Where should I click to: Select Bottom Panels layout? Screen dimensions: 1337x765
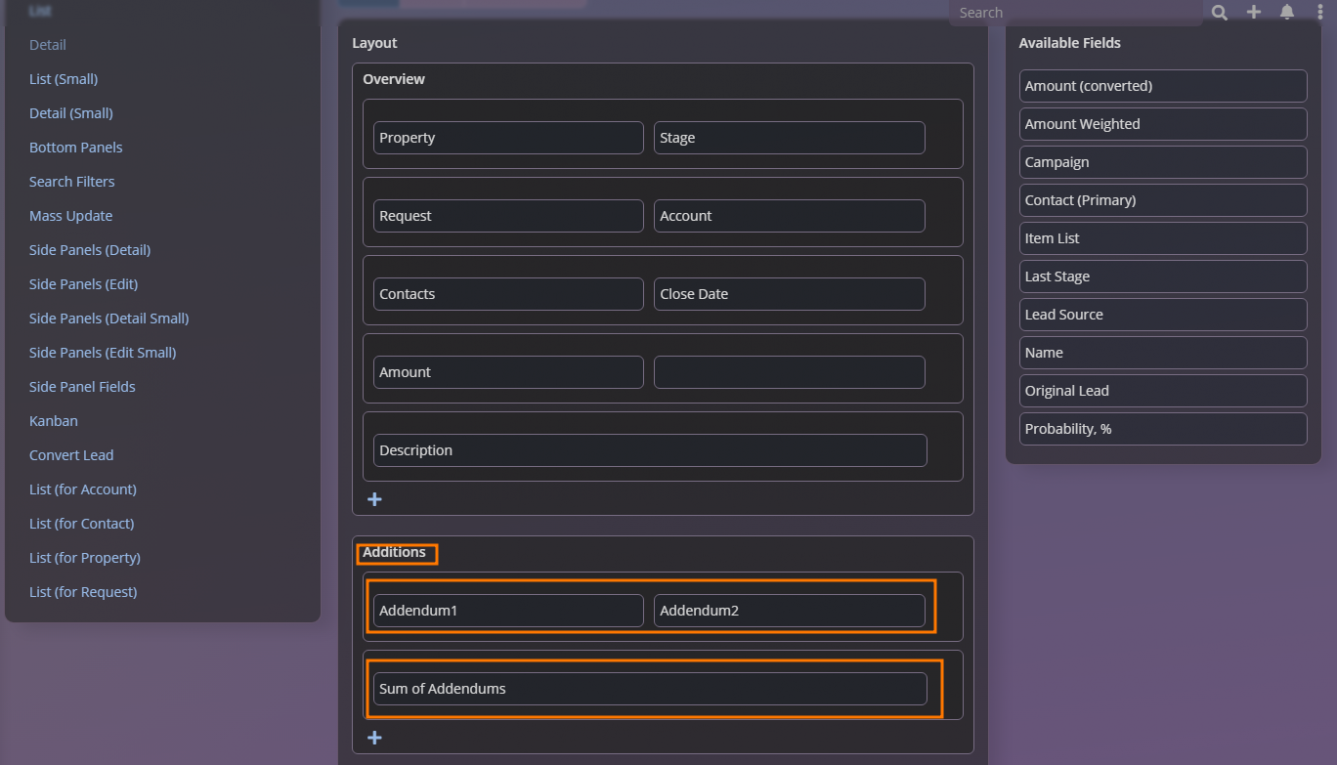coord(76,147)
